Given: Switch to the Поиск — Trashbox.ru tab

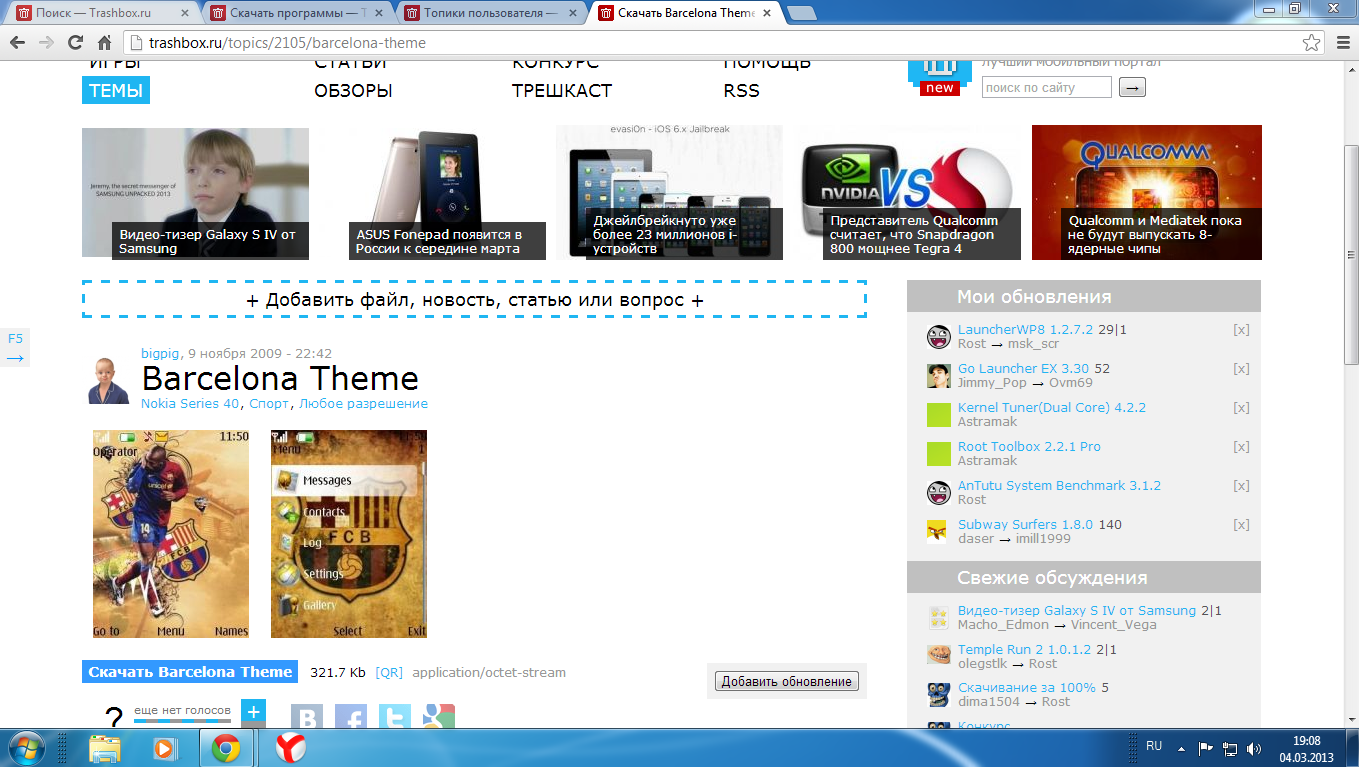Looking at the screenshot, I should [100, 13].
